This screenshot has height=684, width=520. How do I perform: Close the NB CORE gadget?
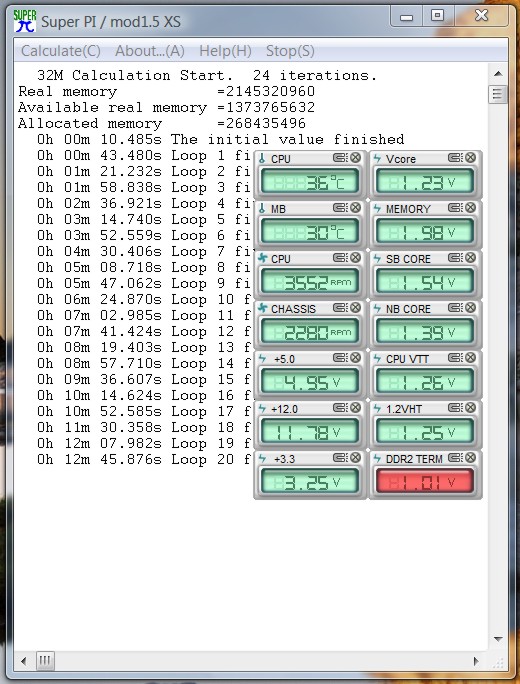click(x=470, y=308)
